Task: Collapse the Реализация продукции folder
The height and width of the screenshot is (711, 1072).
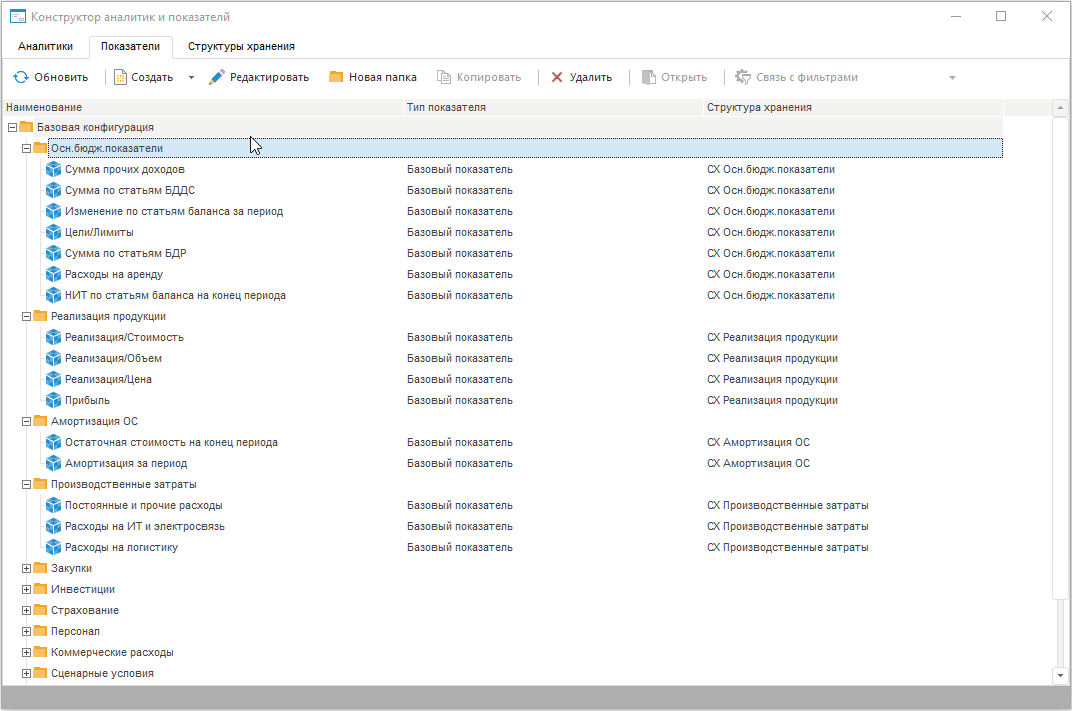Action: [27, 316]
